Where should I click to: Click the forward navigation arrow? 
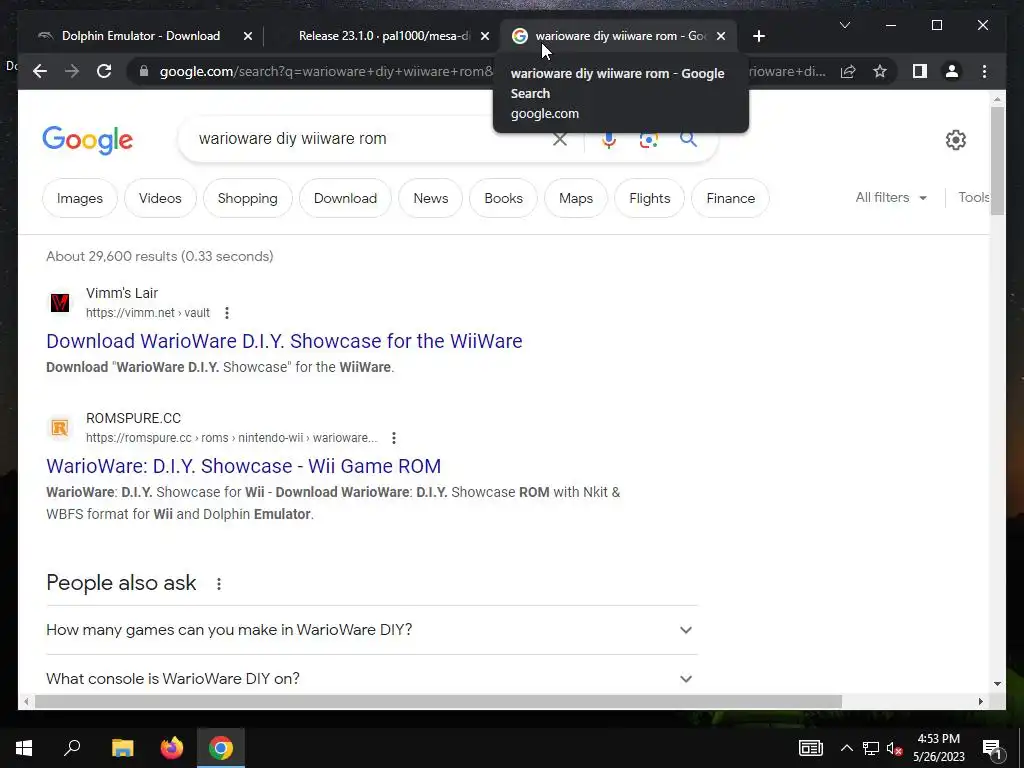pos(72,71)
